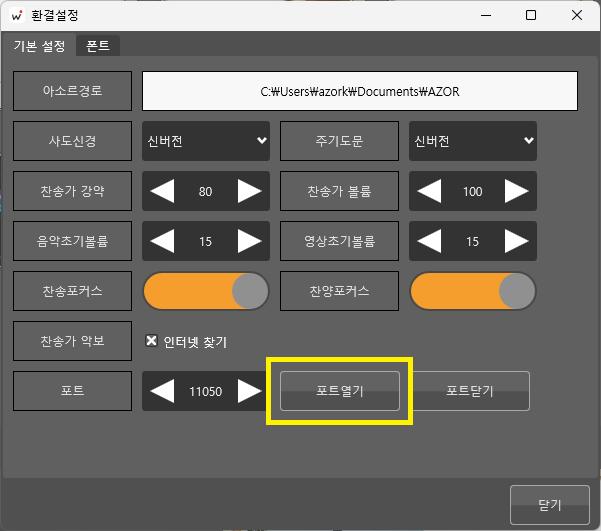Click the 아소르경로 path input field
Image resolution: width=601 pixels, height=531 pixels.
(x=360, y=91)
